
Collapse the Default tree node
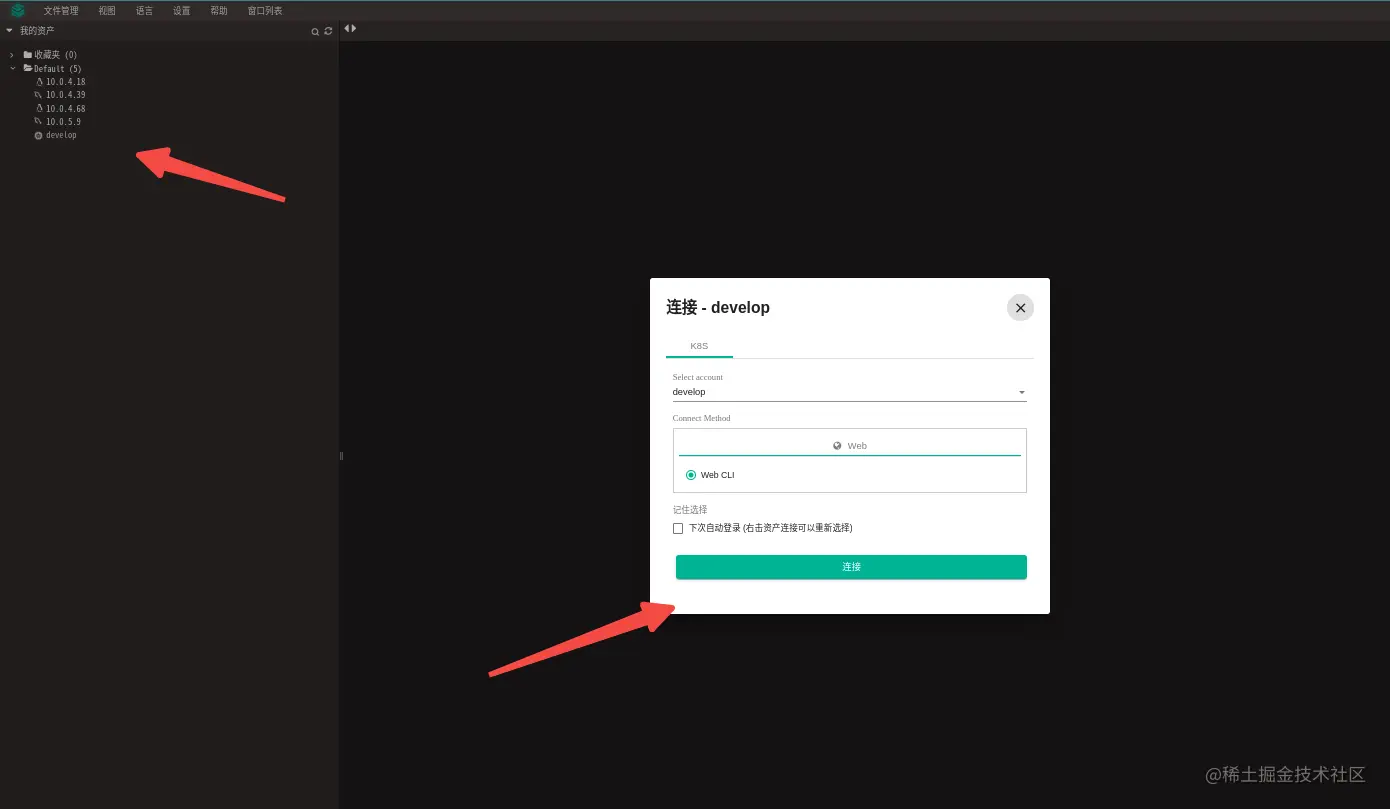pos(12,68)
